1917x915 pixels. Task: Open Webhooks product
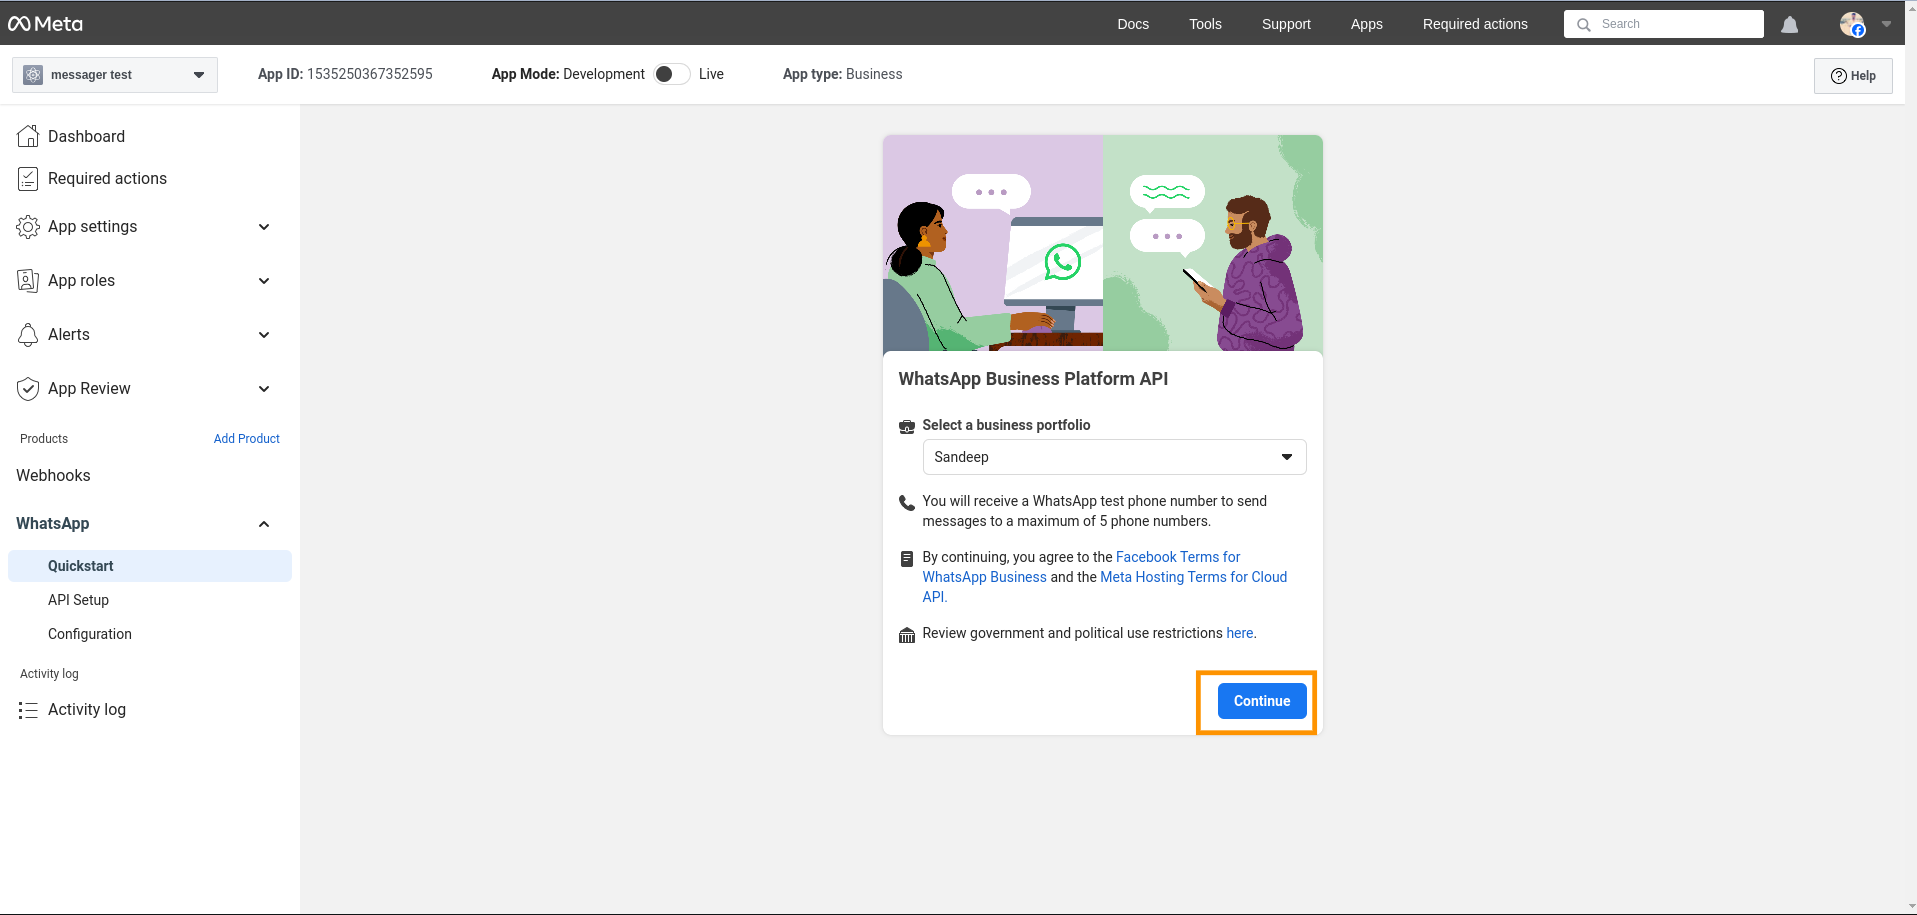pos(53,476)
